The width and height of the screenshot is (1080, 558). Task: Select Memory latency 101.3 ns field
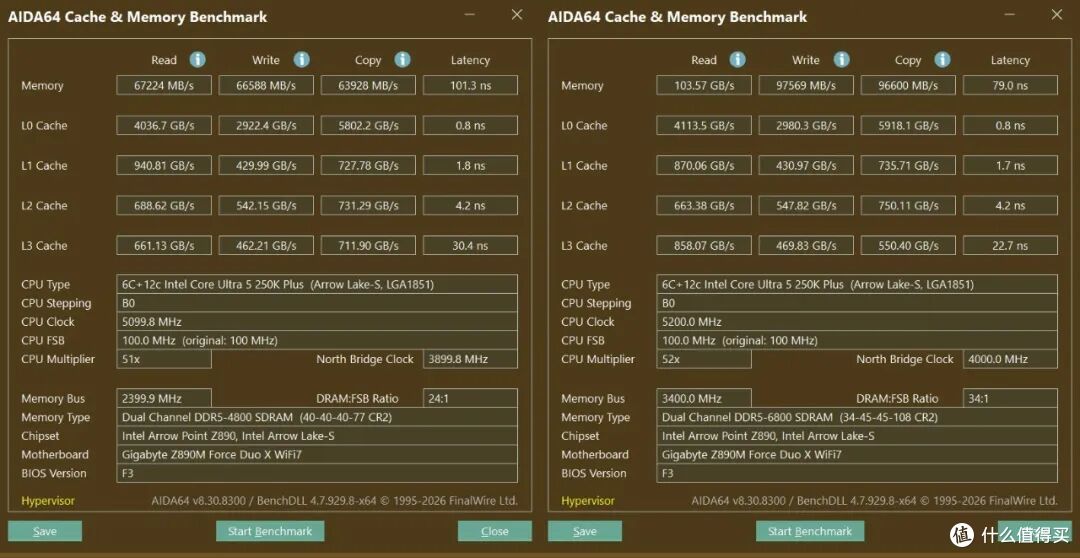point(470,85)
